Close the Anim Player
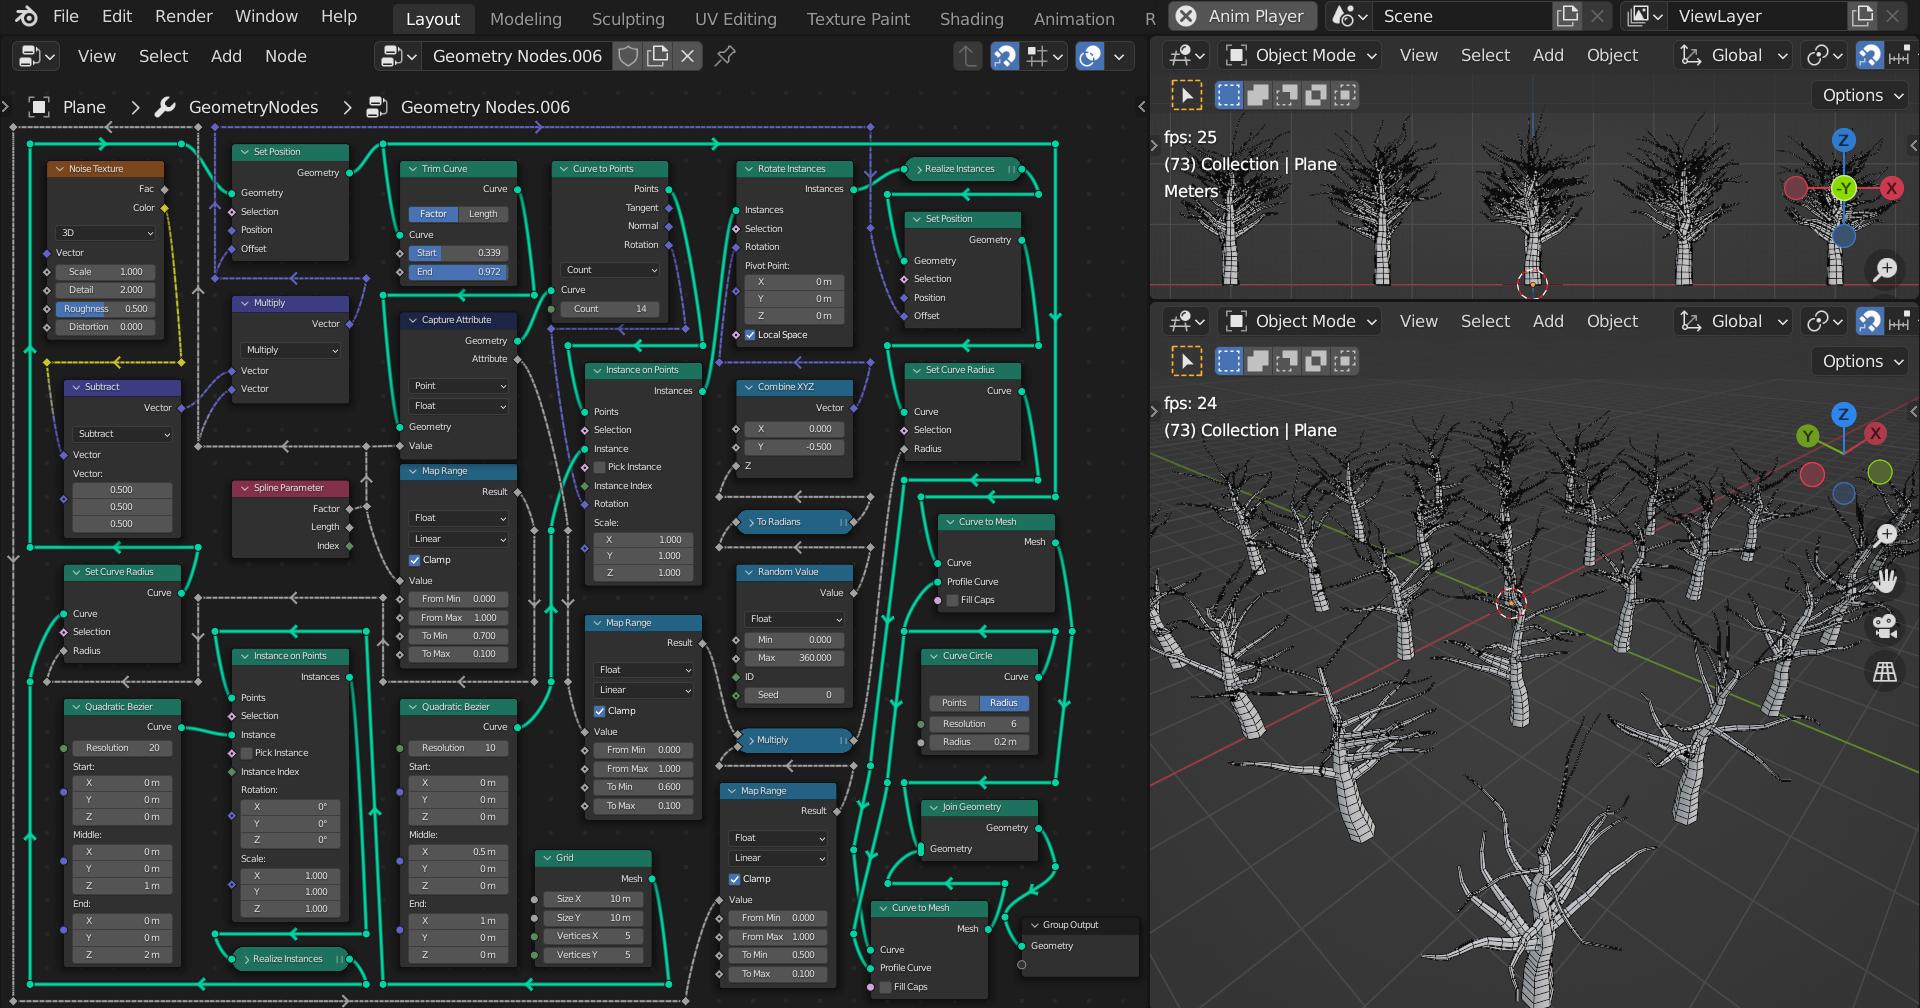The image size is (1920, 1008). click(1186, 16)
